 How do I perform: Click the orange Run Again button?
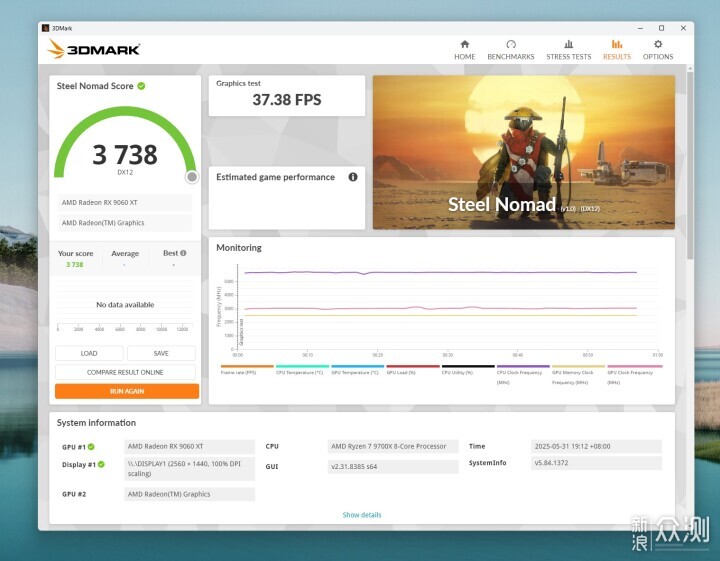click(127, 391)
